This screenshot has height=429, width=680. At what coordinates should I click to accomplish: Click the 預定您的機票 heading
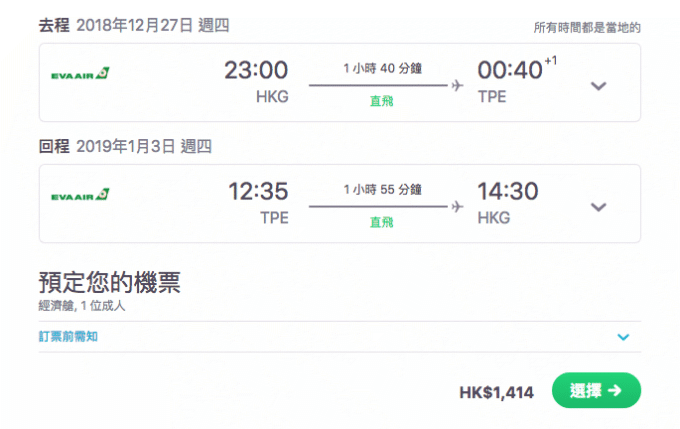[x=109, y=282]
